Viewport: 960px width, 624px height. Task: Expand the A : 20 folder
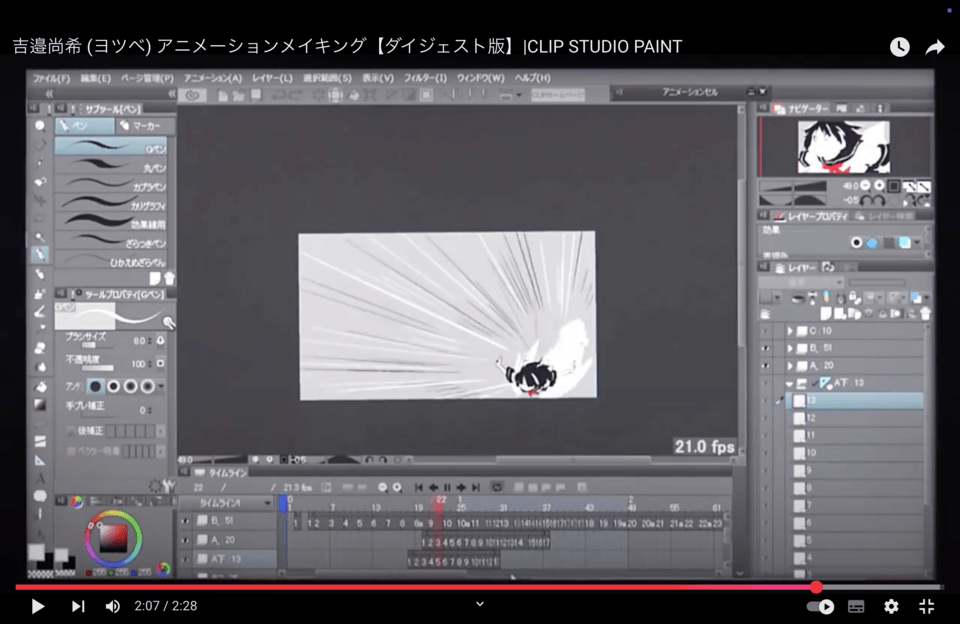(x=790, y=366)
